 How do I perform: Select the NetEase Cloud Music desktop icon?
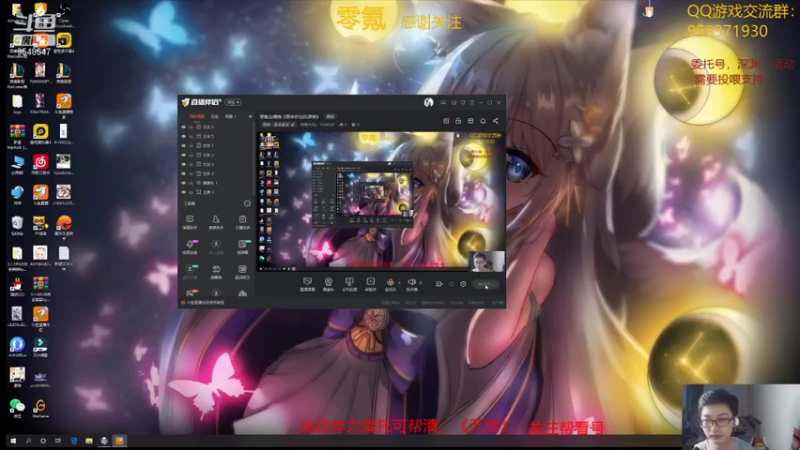[40, 164]
